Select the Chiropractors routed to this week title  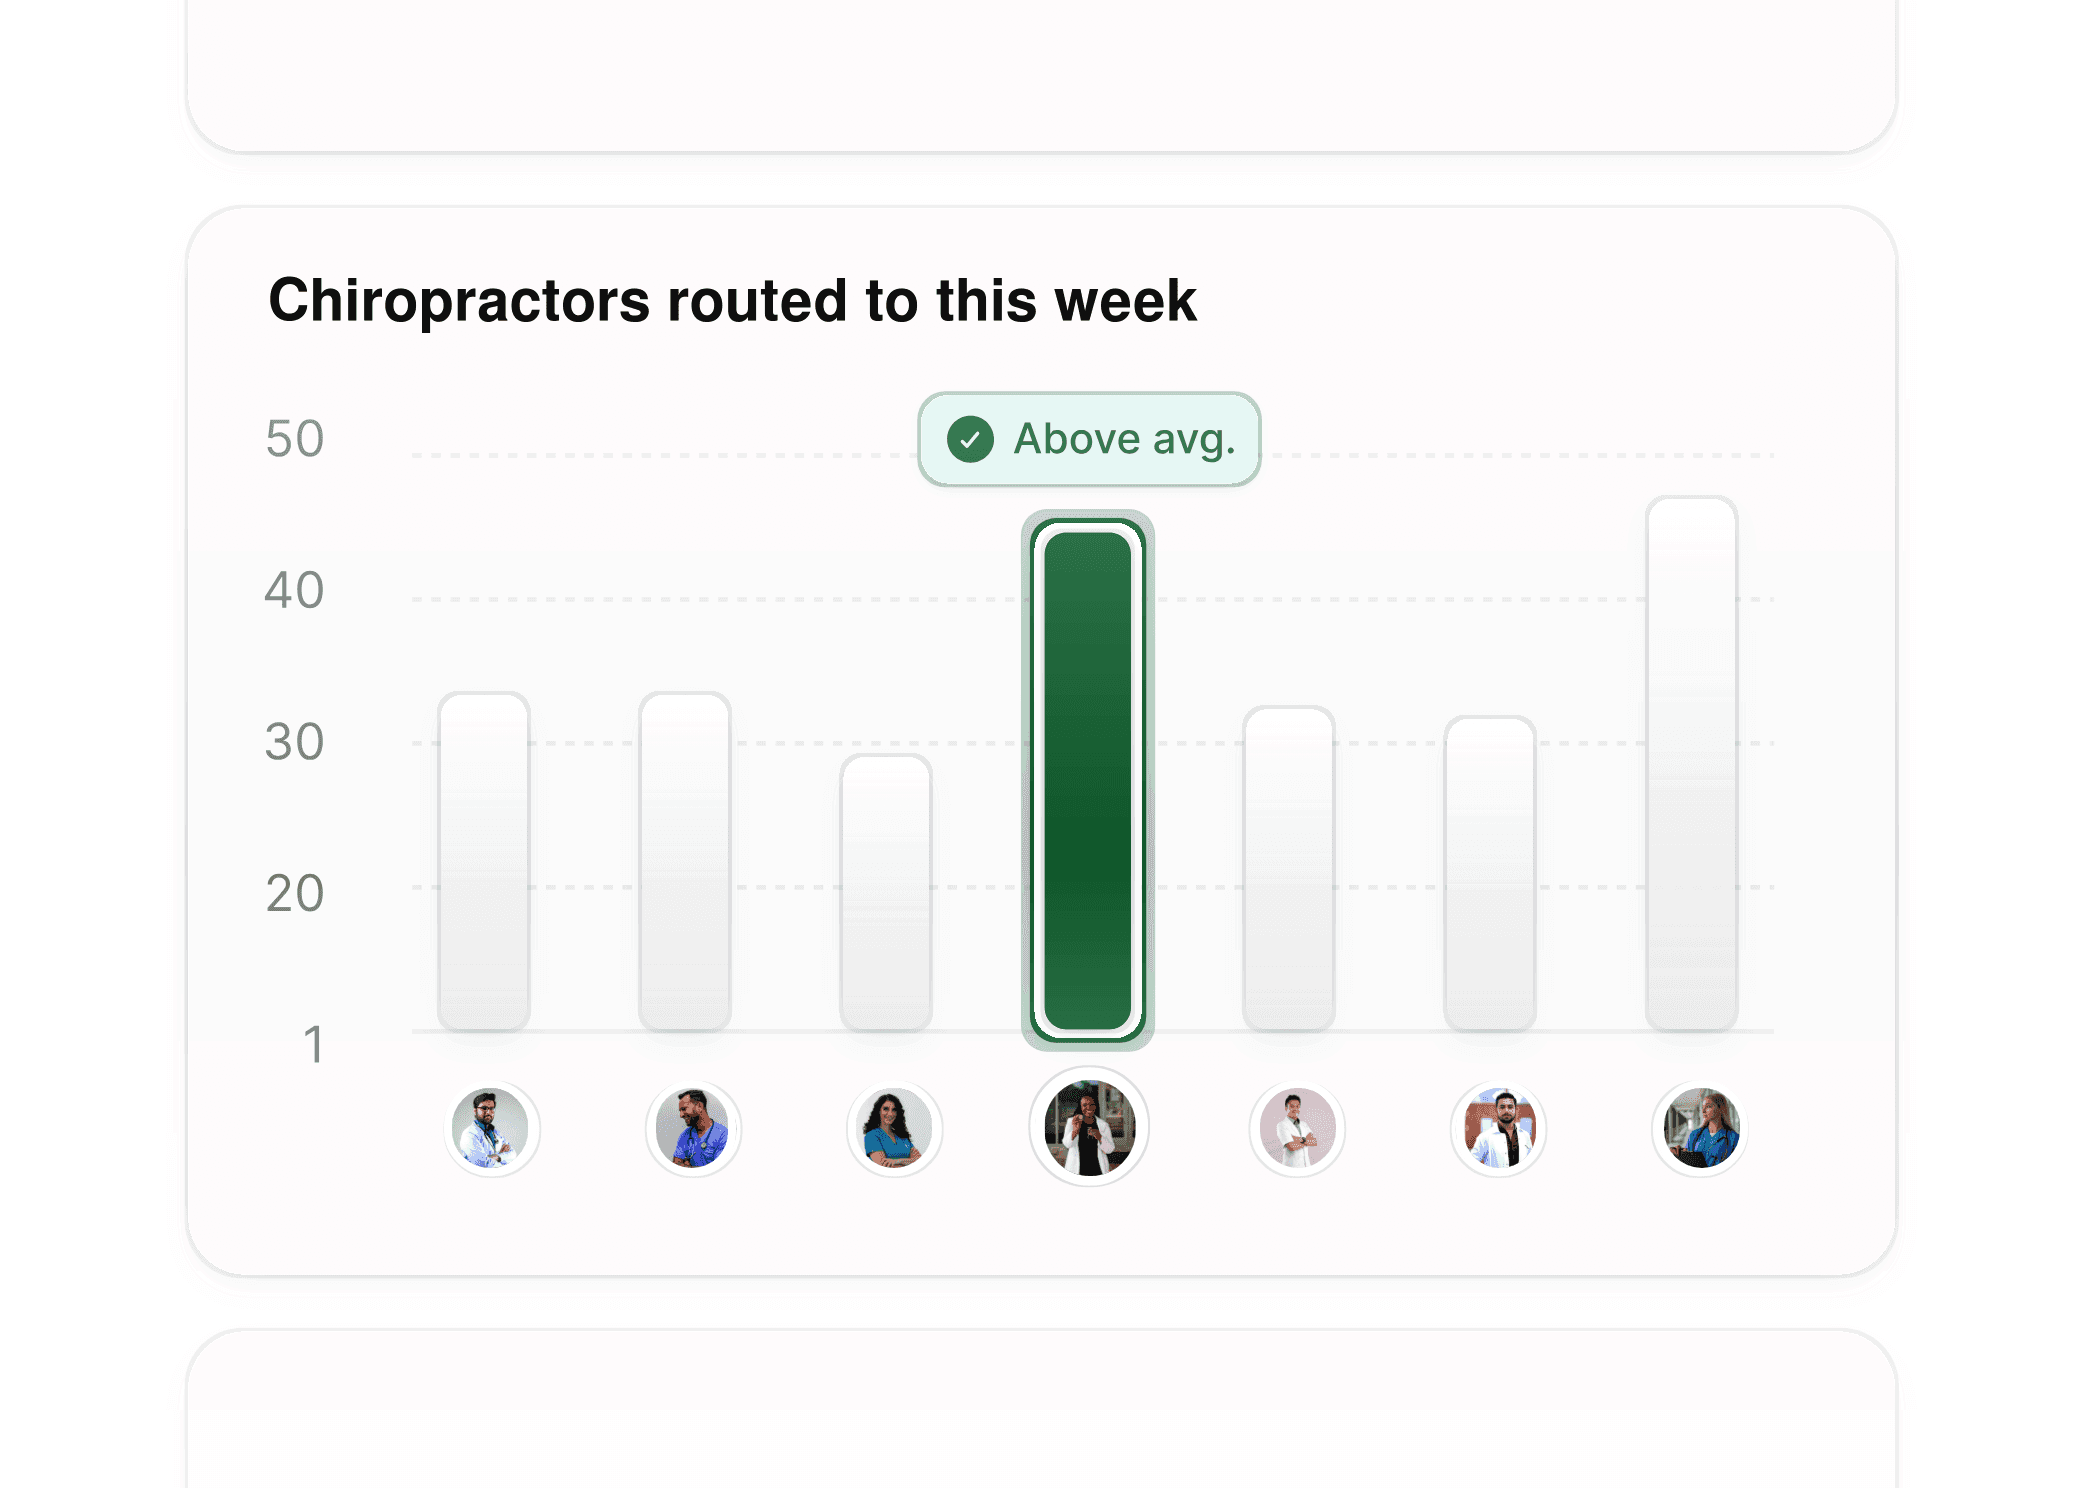[x=733, y=300]
